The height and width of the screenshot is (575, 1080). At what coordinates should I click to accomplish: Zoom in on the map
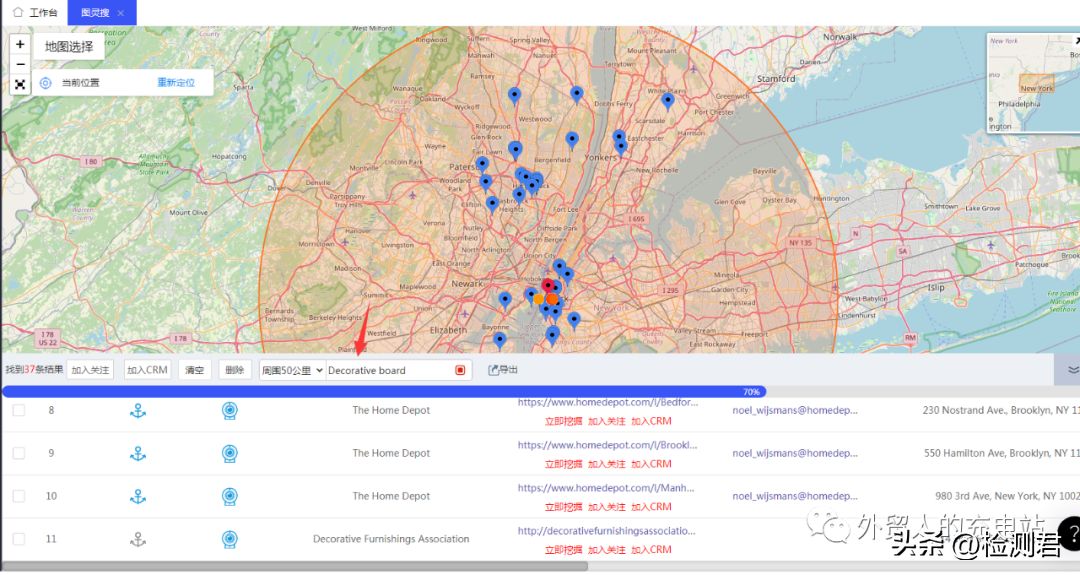20,45
